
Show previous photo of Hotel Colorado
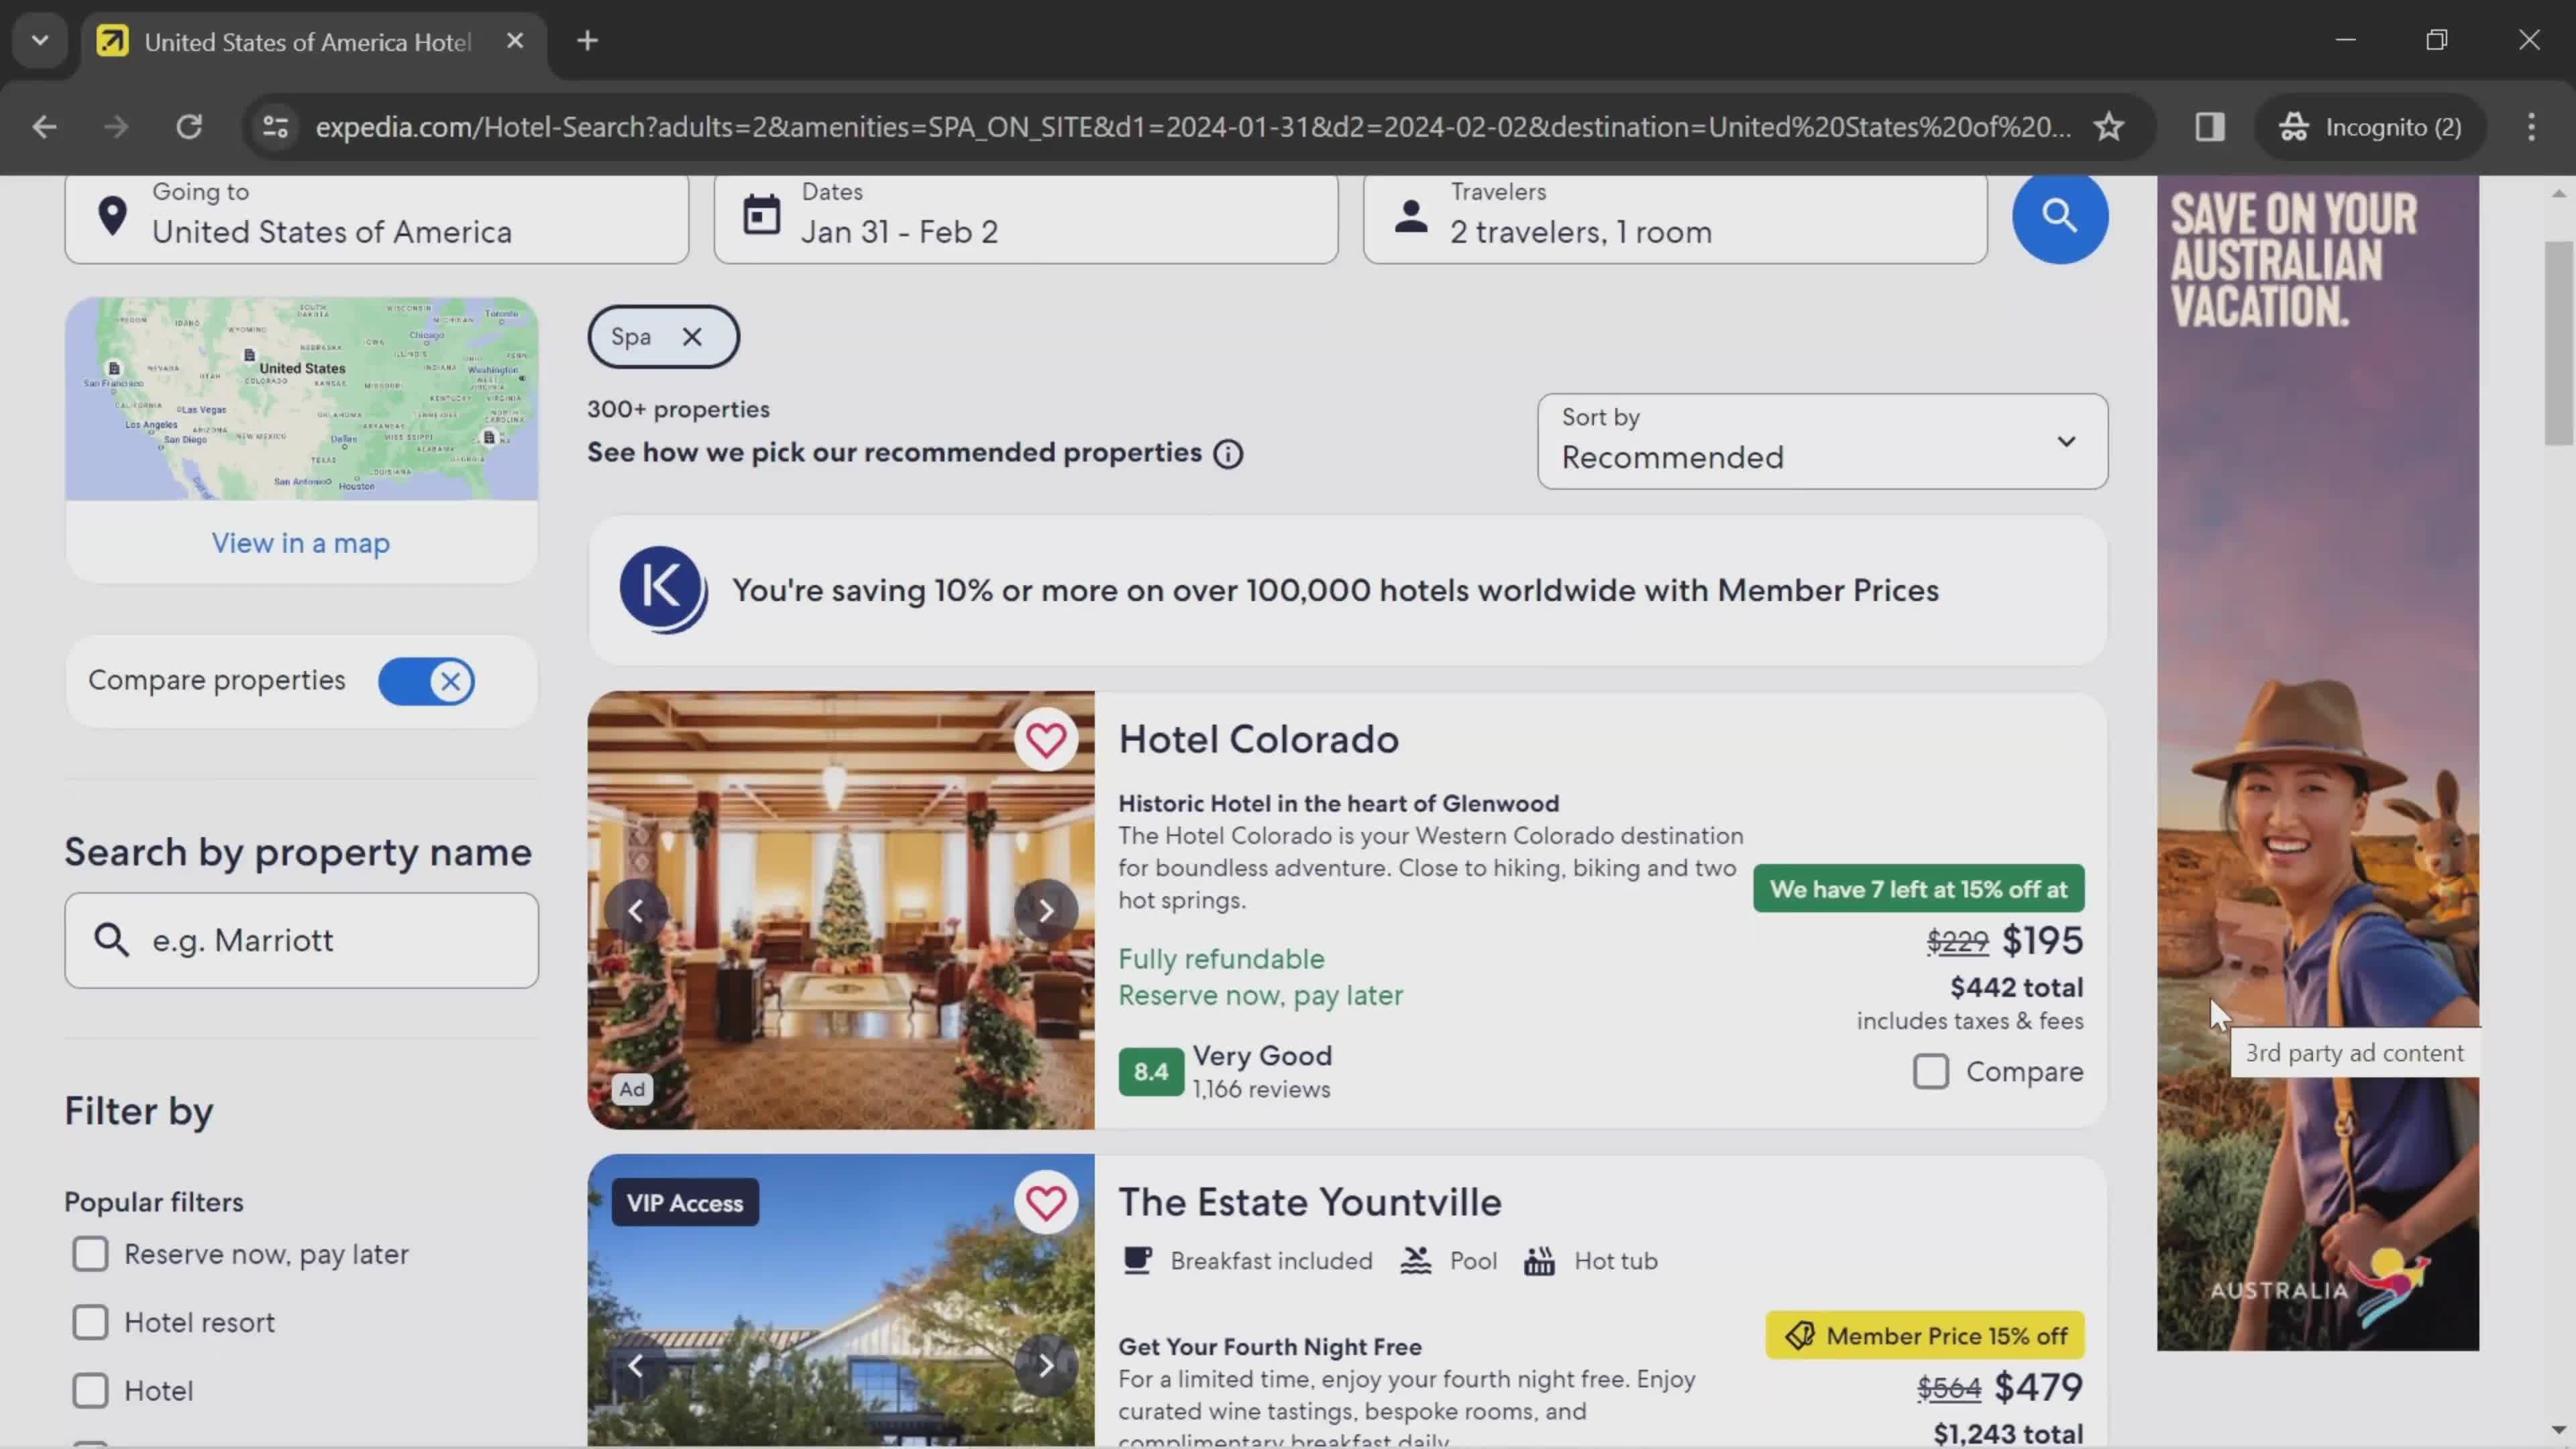click(636, 911)
